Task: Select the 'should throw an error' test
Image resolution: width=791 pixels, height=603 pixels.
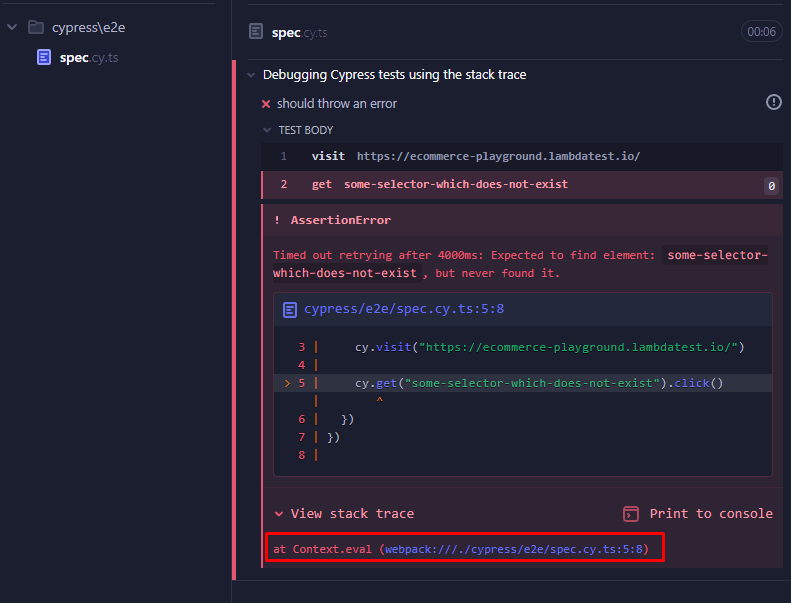Action: [x=336, y=103]
